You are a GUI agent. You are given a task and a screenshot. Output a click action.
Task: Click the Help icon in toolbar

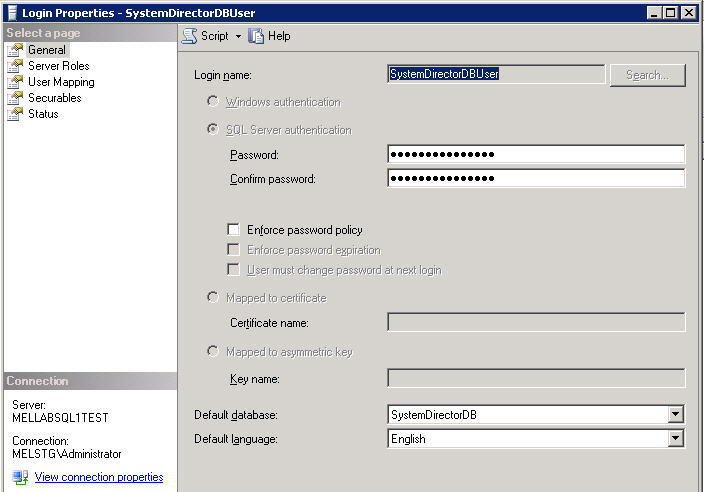(257, 36)
